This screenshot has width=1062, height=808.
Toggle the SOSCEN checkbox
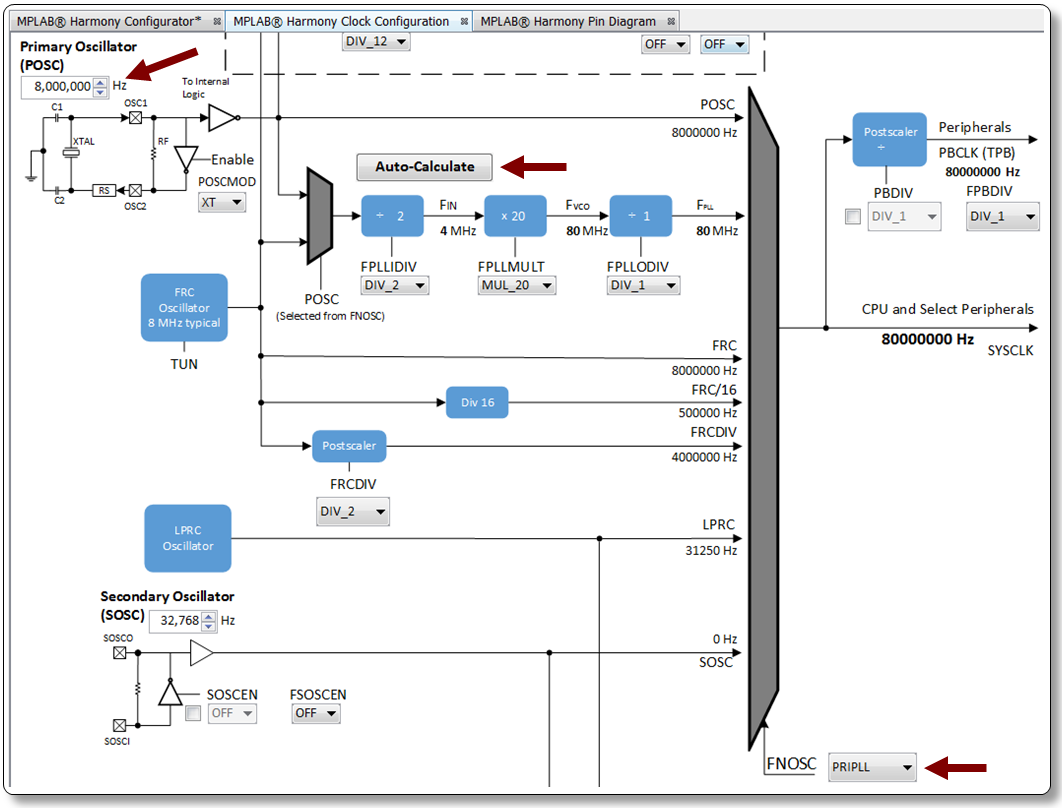point(193,713)
